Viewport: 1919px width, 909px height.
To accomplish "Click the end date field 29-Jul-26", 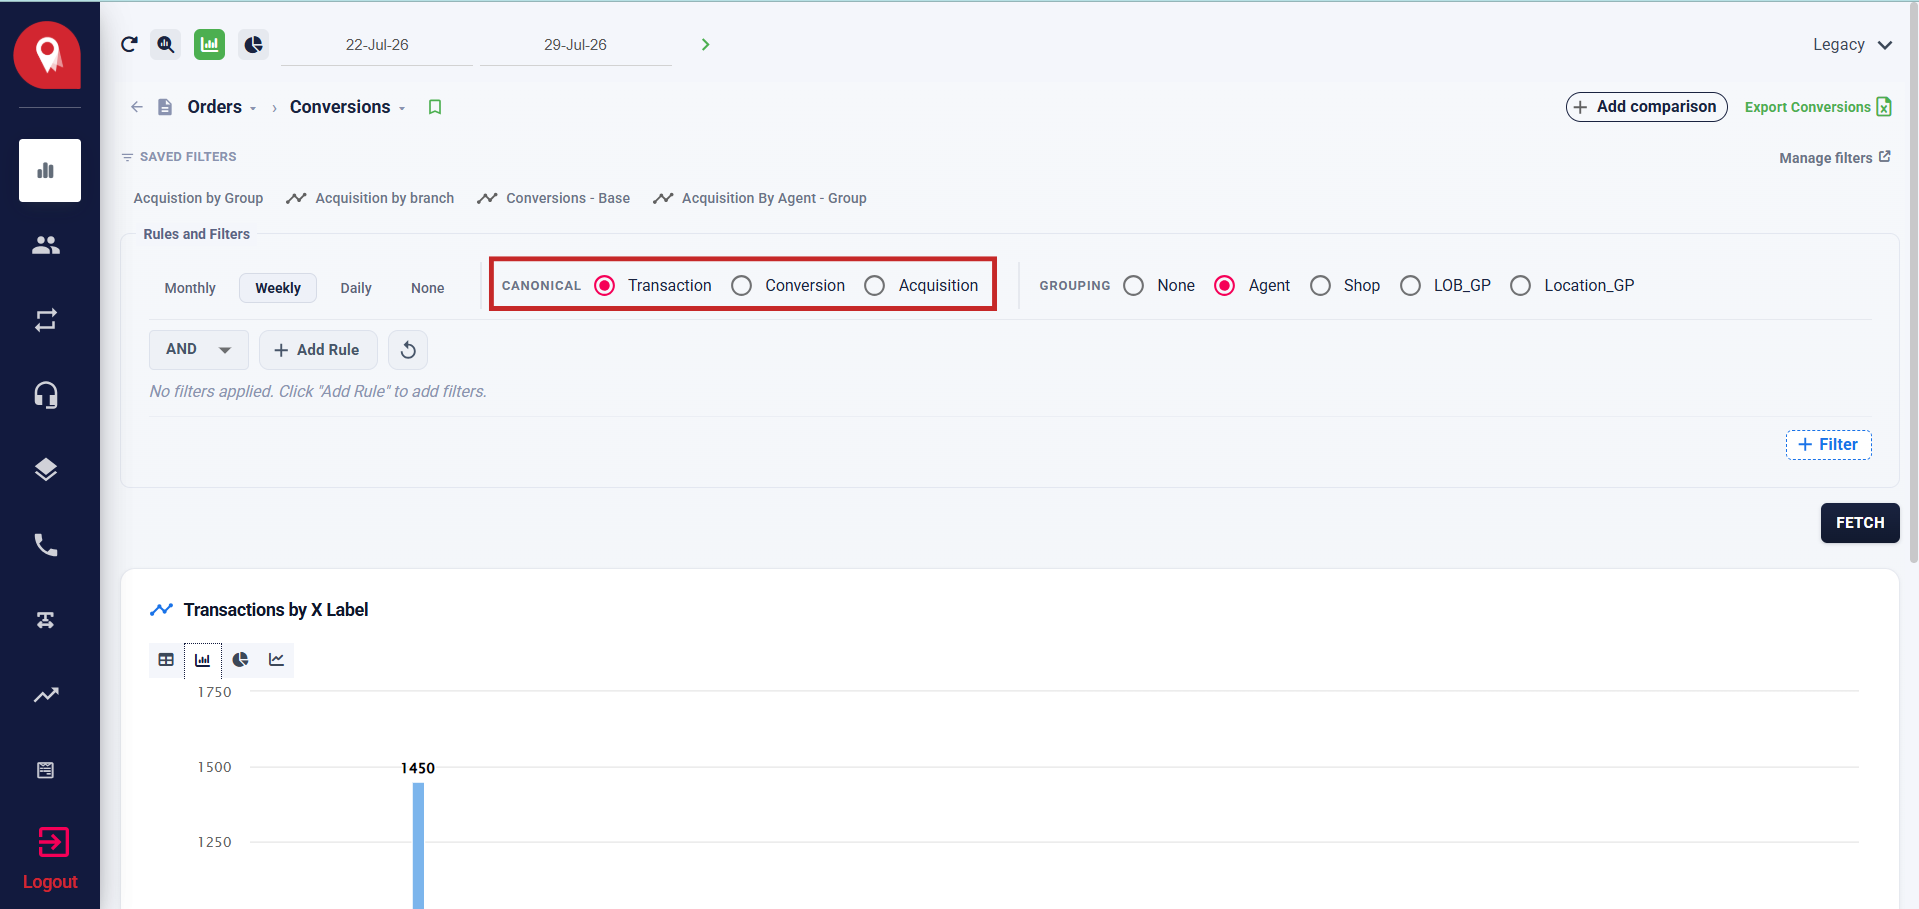I will 576,45.
